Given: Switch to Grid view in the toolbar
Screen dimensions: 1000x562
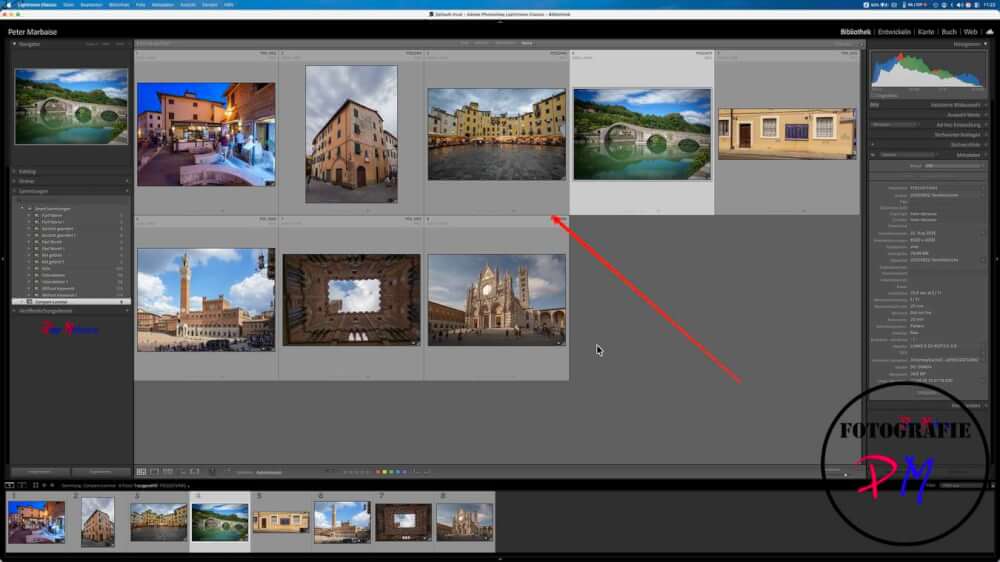Looking at the screenshot, I should 141,472.
